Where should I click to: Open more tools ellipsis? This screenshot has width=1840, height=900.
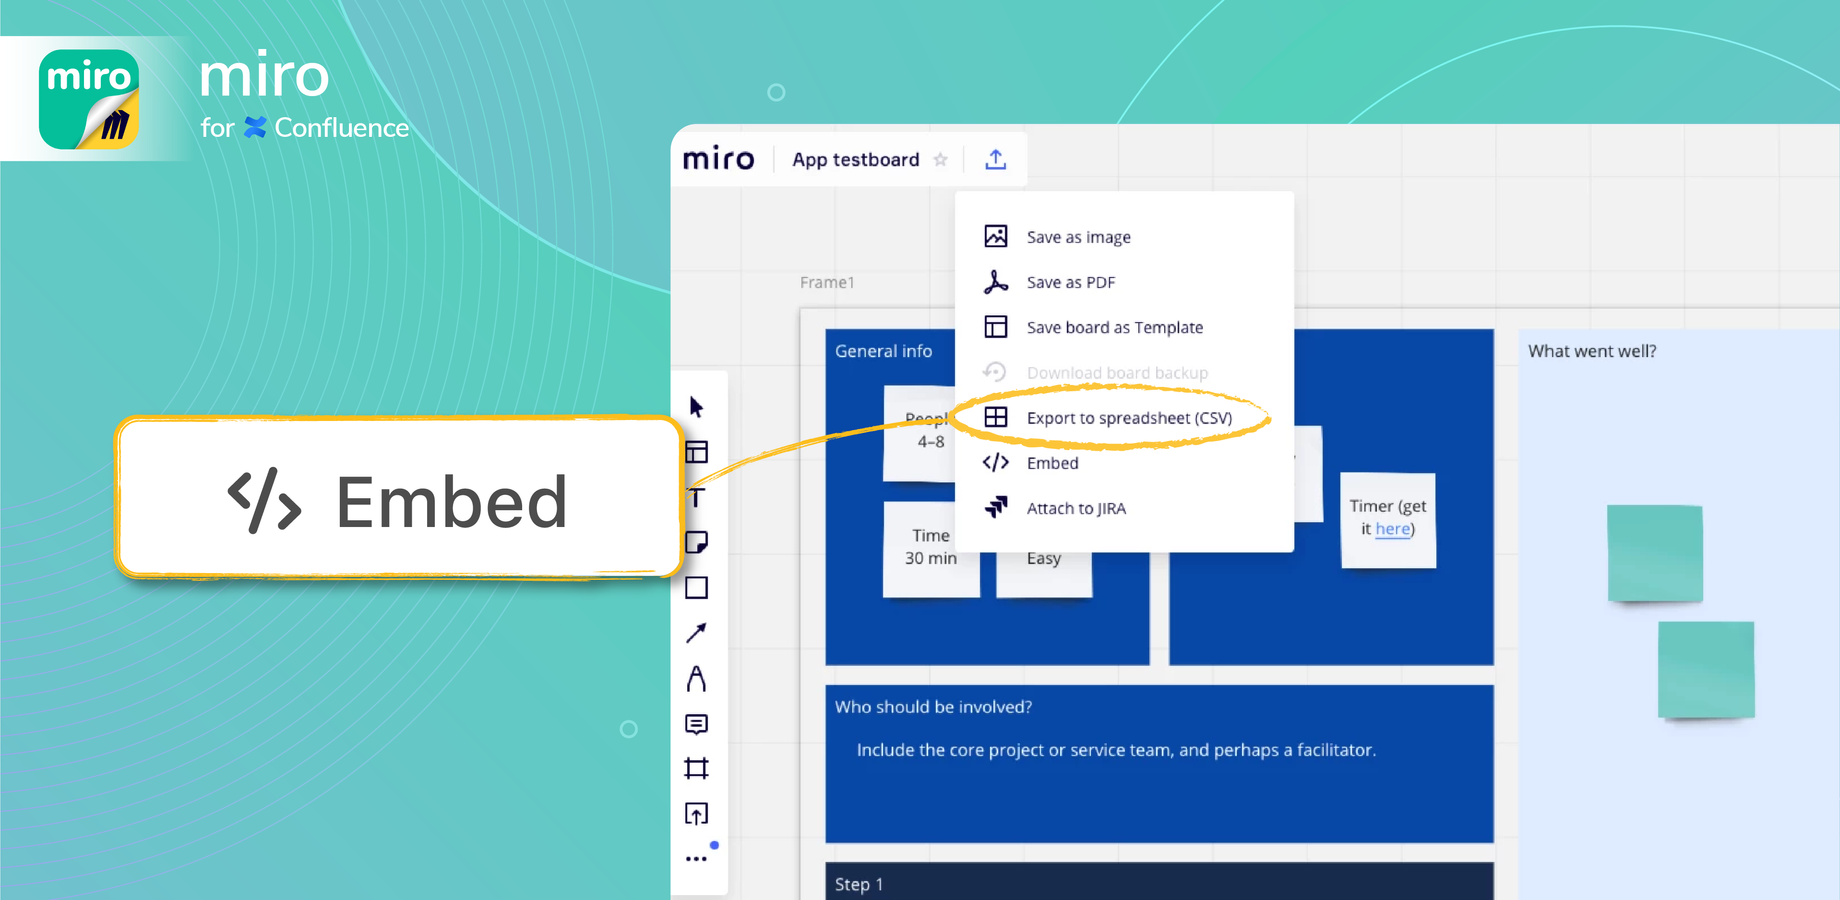[x=697, y=858]
